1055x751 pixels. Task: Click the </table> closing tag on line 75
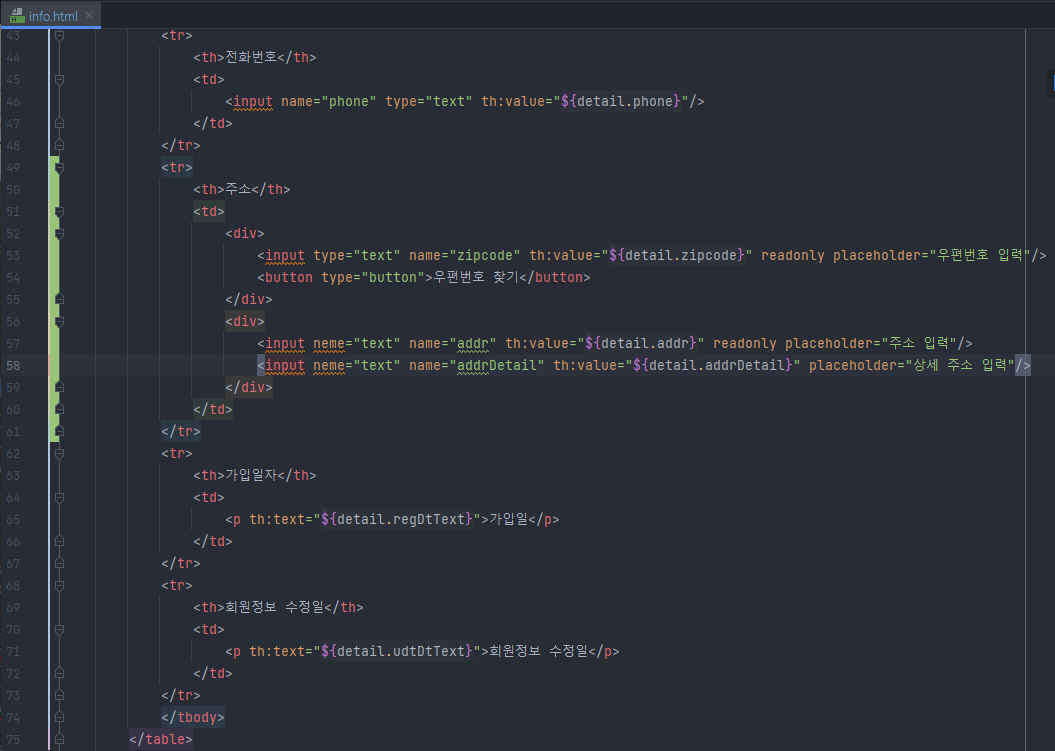coord(161,740)
